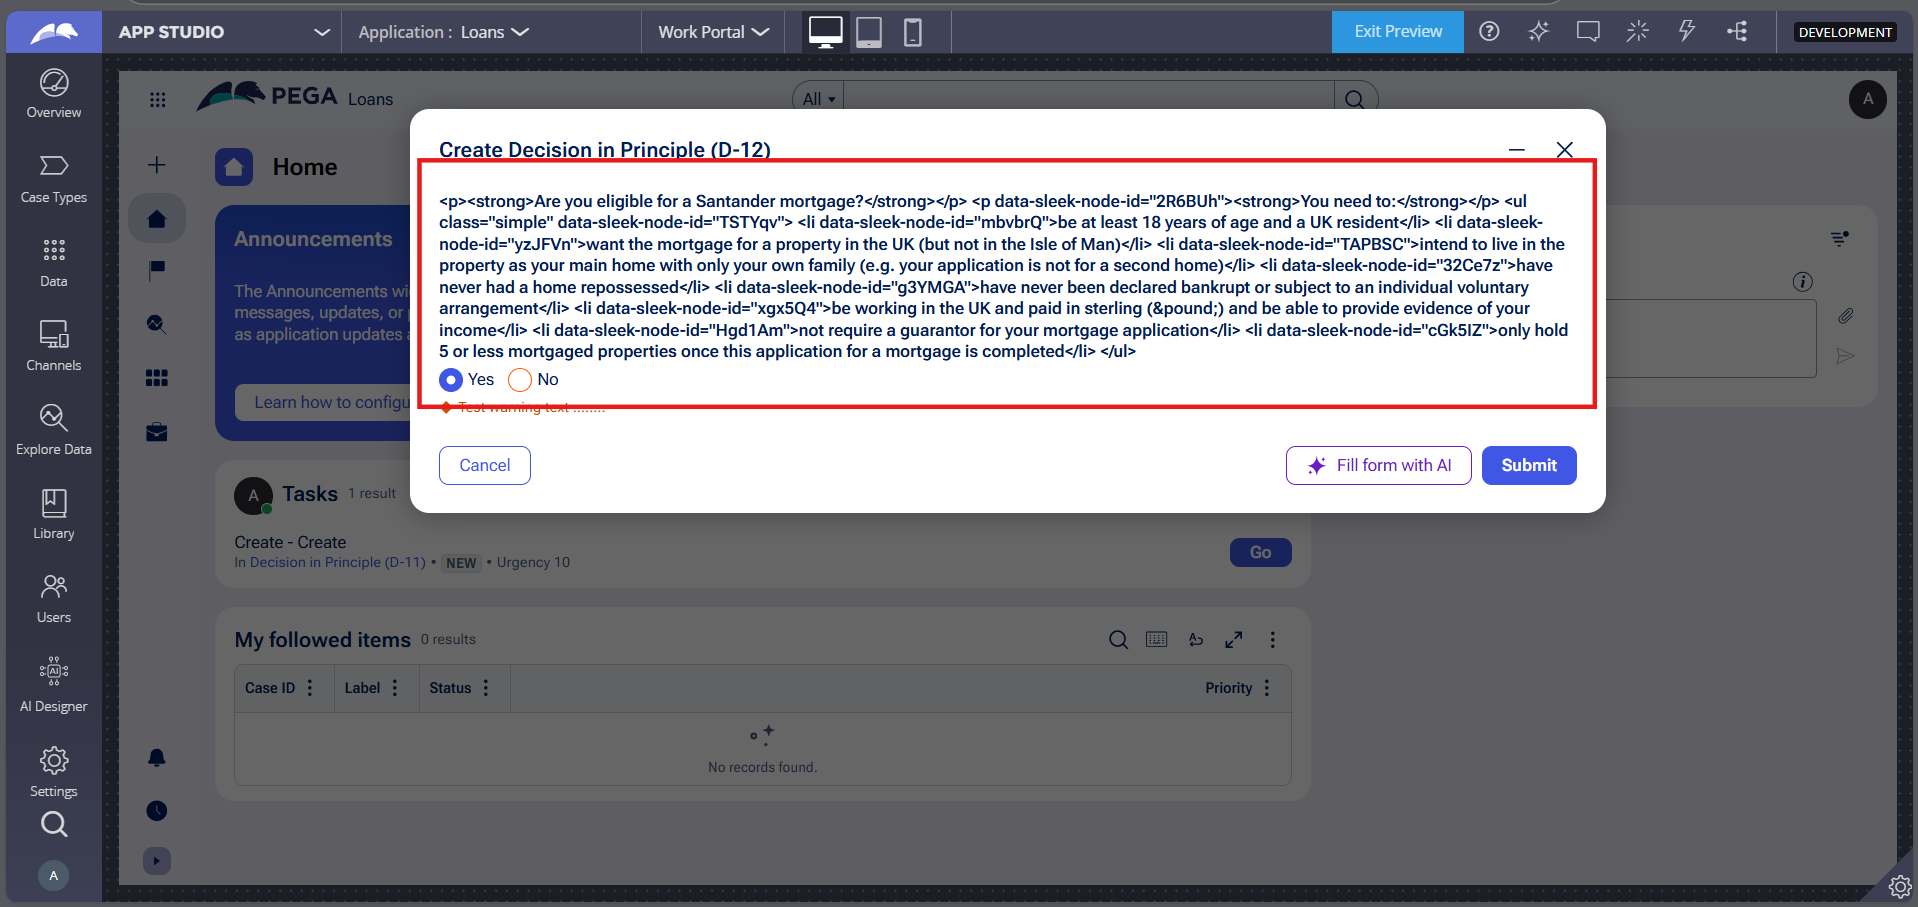The height and width of the screenshot is (907, 1918).
Task: Submit the Decision in Principle form
Action: coord(1528,466)
